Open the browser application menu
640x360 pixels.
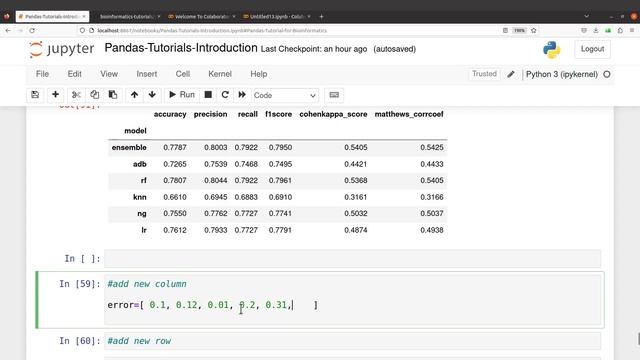(632, 31)
